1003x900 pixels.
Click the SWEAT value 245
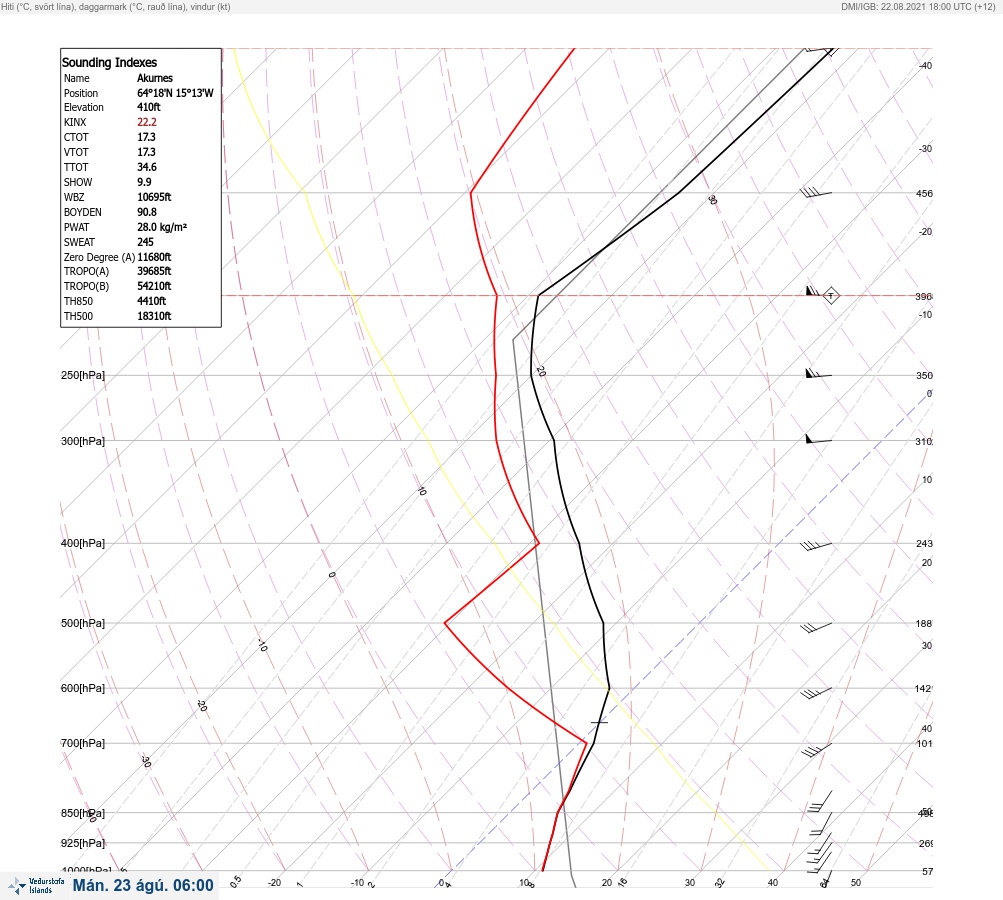pos(145,242)
